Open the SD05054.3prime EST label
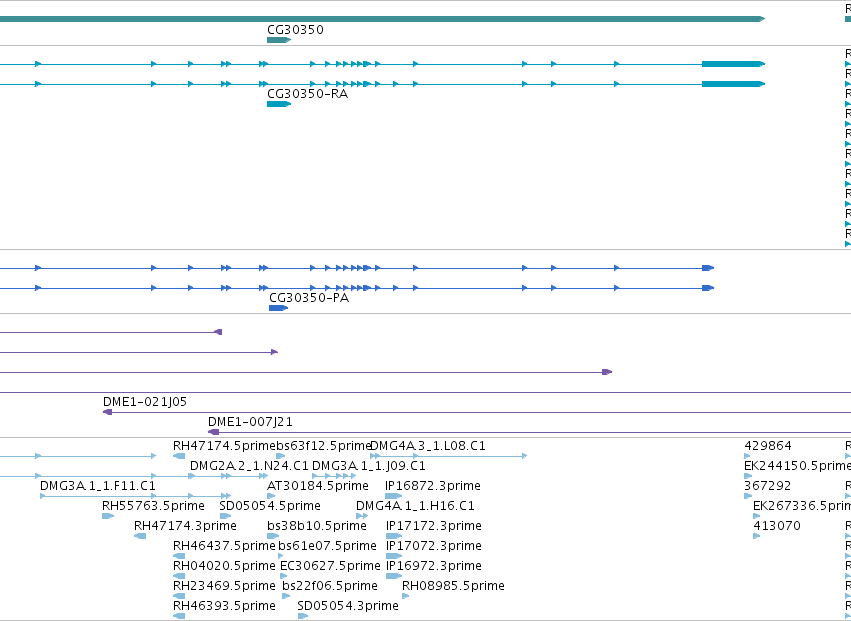Screen dimensions: 851x621 [x=348, y=606]
